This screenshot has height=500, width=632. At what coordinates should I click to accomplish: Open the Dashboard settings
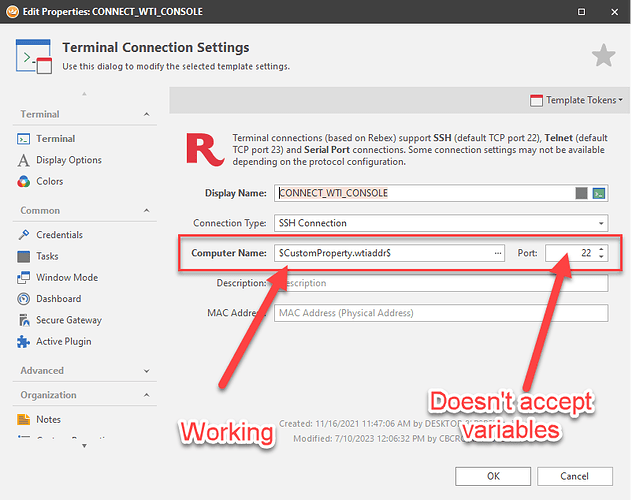click(x=59, y=299)
